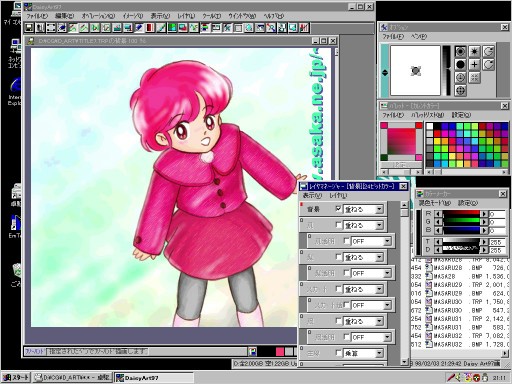Viewport: 512px width, 384px height.
Task: Select the solid black circle pen tip
Action: point(460,64)
